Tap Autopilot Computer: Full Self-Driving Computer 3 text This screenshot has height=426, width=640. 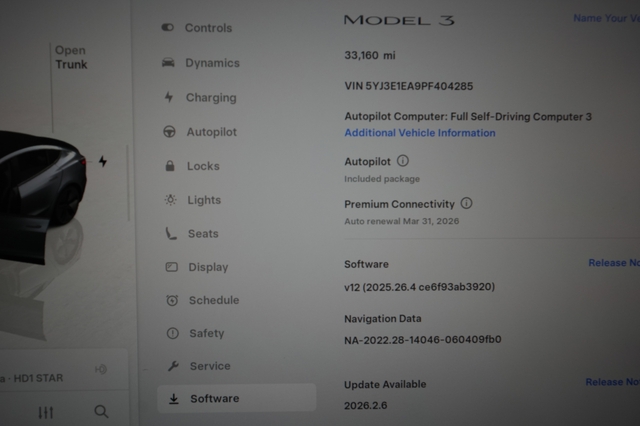click(468, 117)
